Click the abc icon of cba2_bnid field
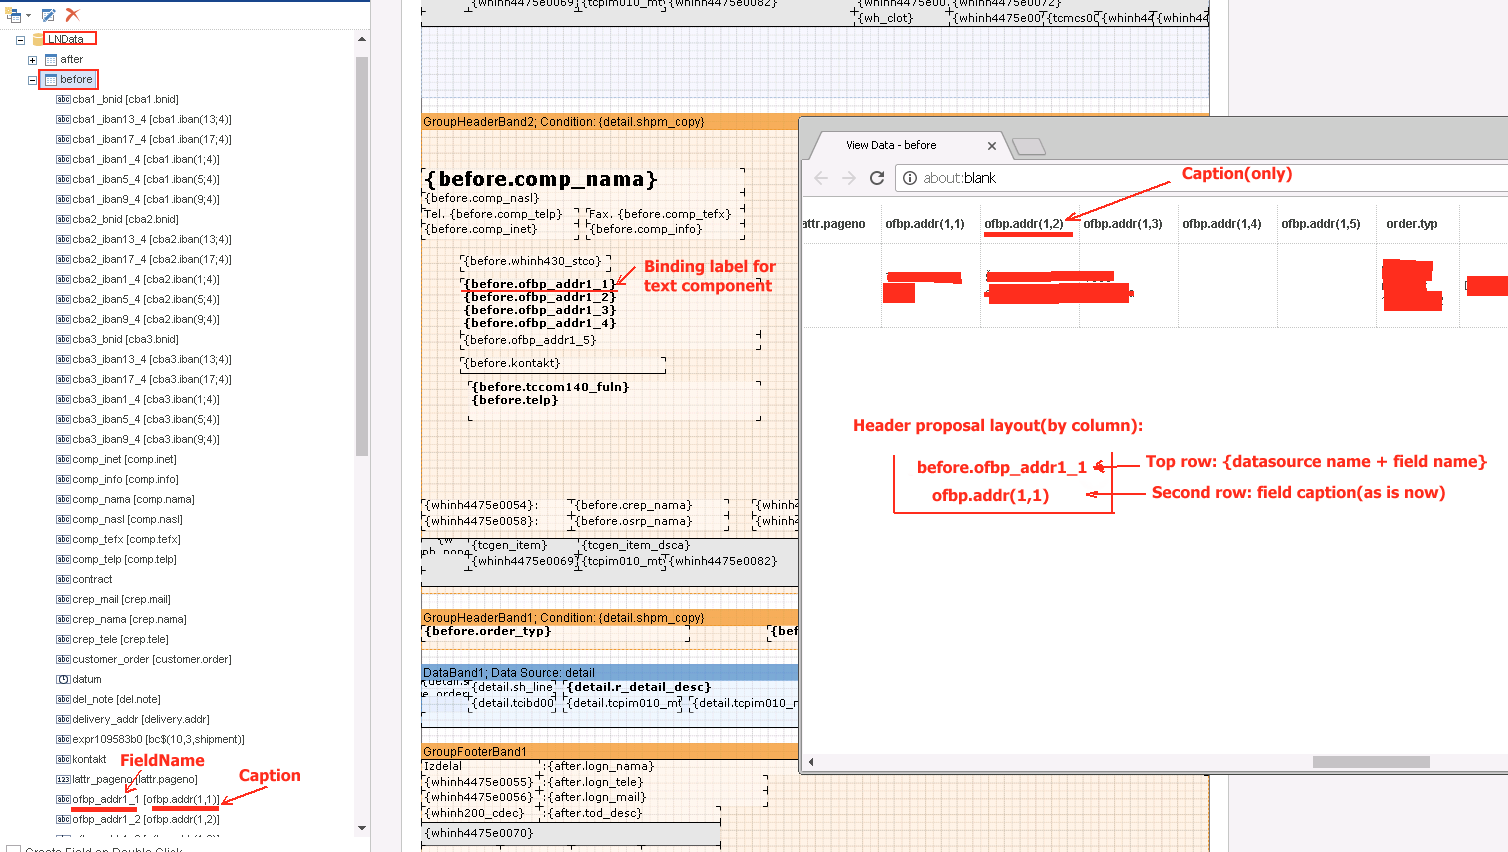The height and width of the screenshot is (852, 1508). (63, 219)
